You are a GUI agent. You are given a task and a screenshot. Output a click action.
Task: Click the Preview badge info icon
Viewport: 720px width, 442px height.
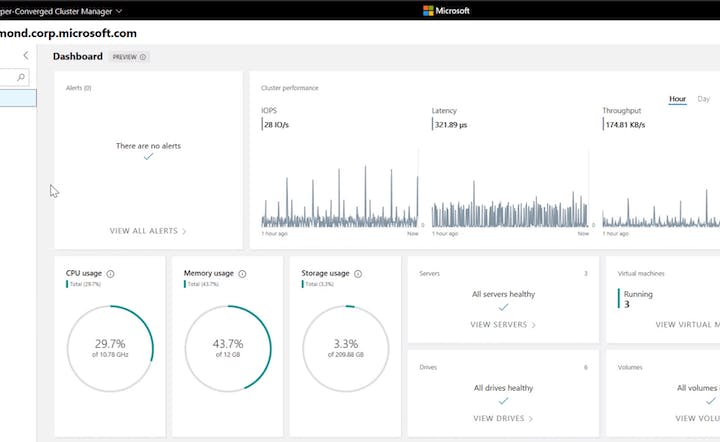(x=143, y=57)
